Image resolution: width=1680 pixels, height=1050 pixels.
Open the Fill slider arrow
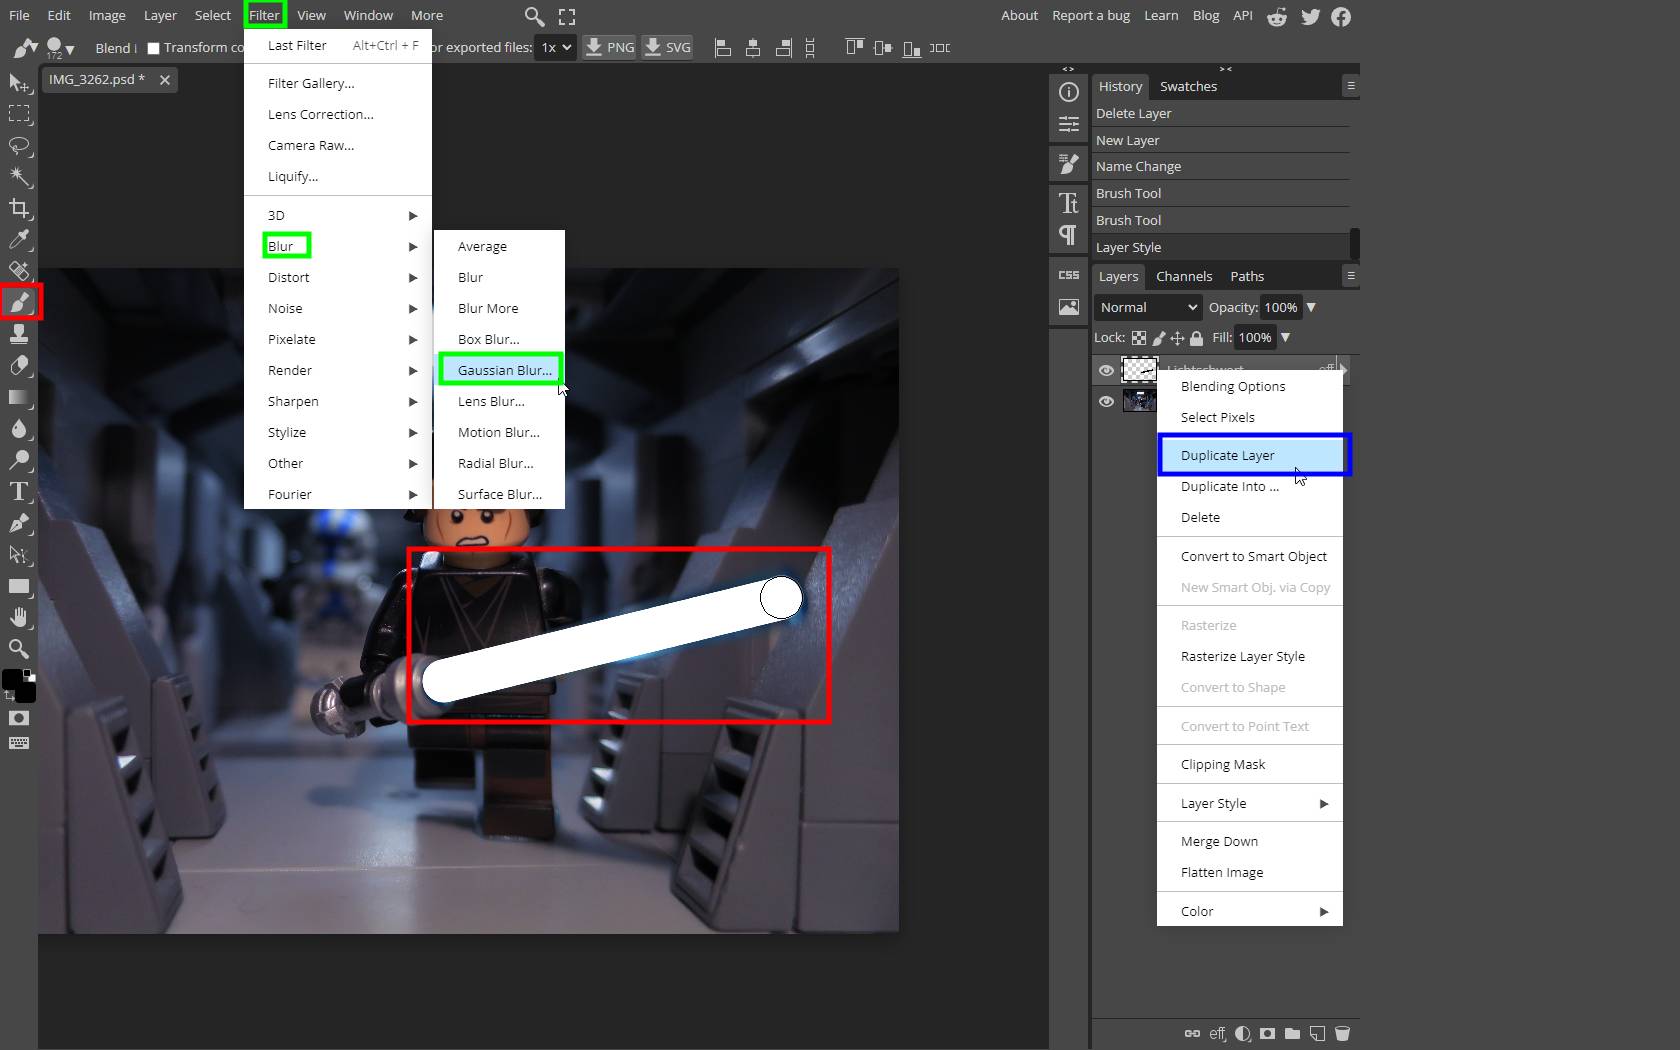[x=1286, y=337]
